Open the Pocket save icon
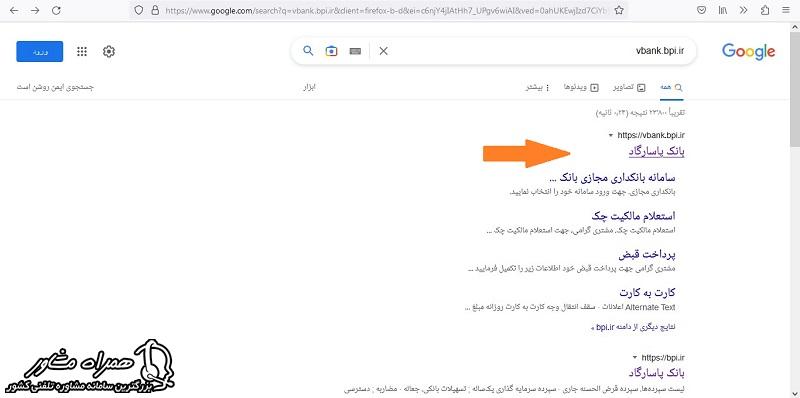This screenshot has height=398, width=800. 702,10
